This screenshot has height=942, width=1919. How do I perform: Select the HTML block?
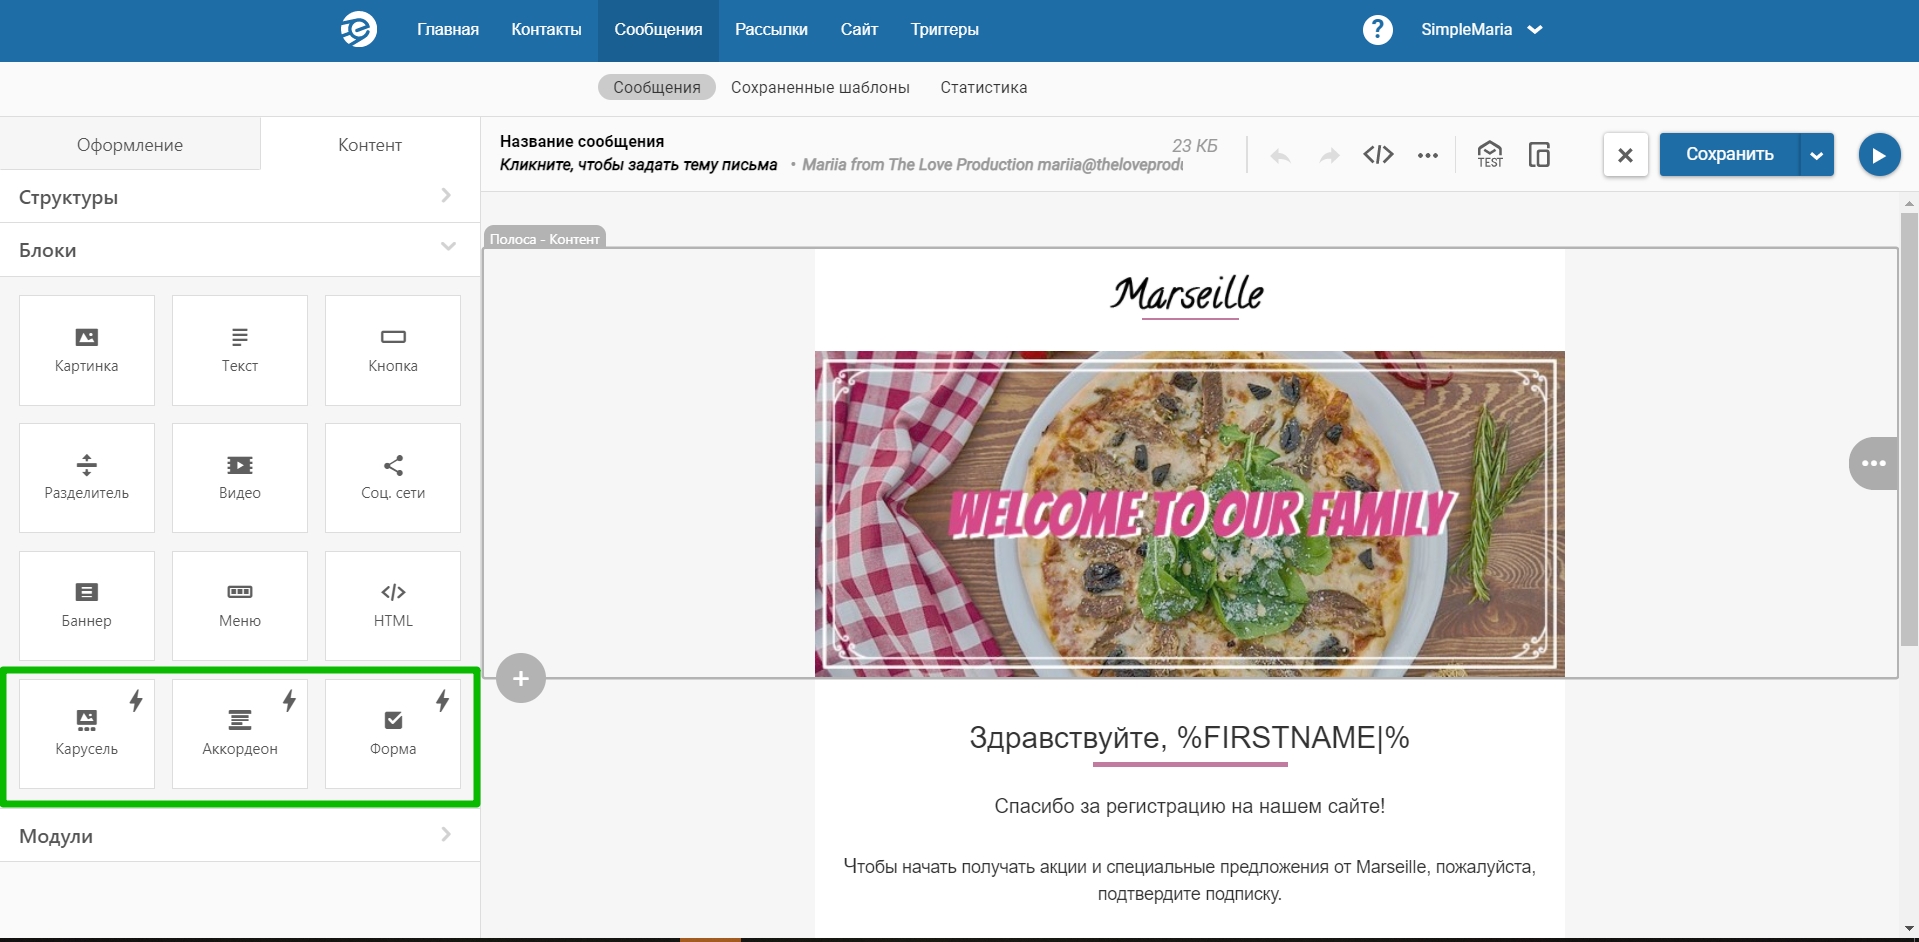pyautogui.click(x=393, y=606)
